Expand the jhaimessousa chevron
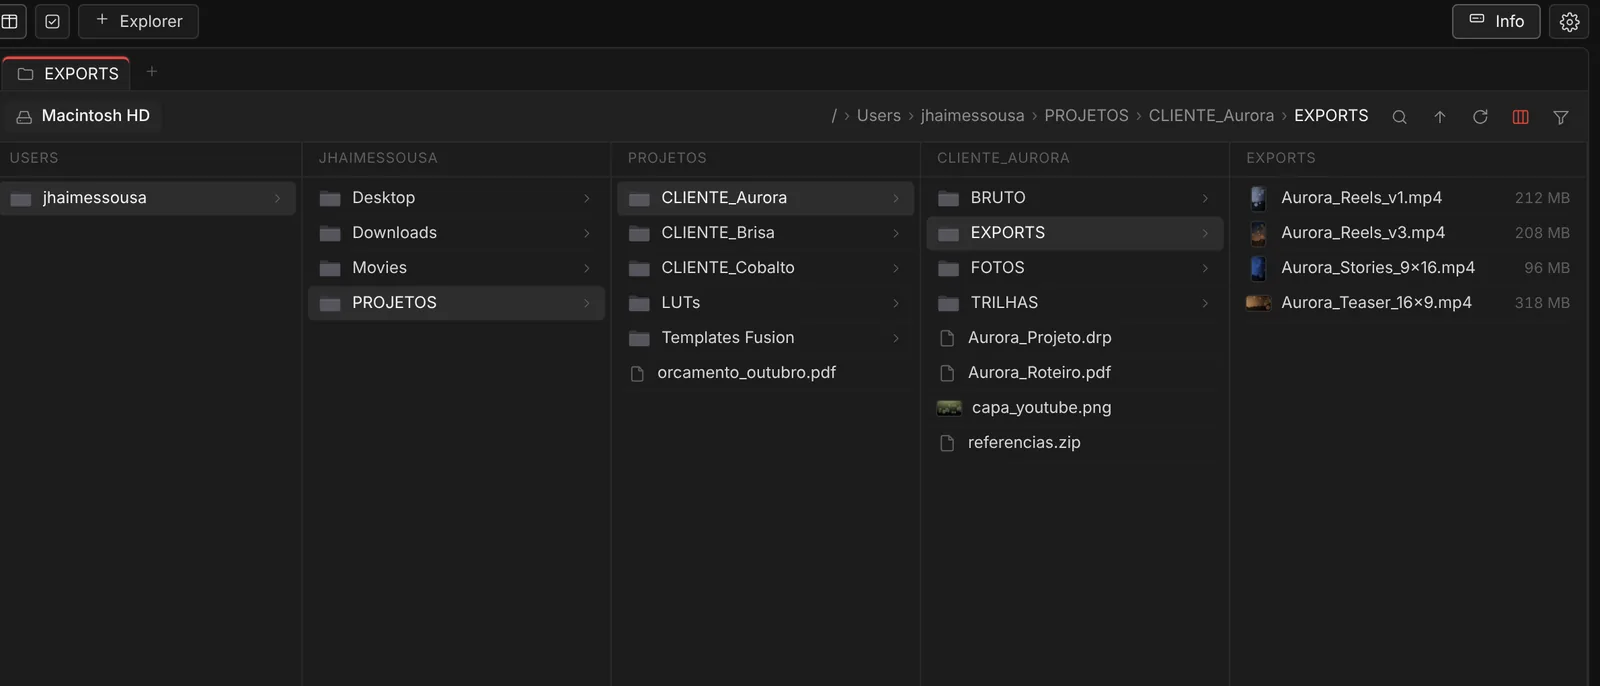The width and height of the screenshot is (1600, 686). [277, 198]
